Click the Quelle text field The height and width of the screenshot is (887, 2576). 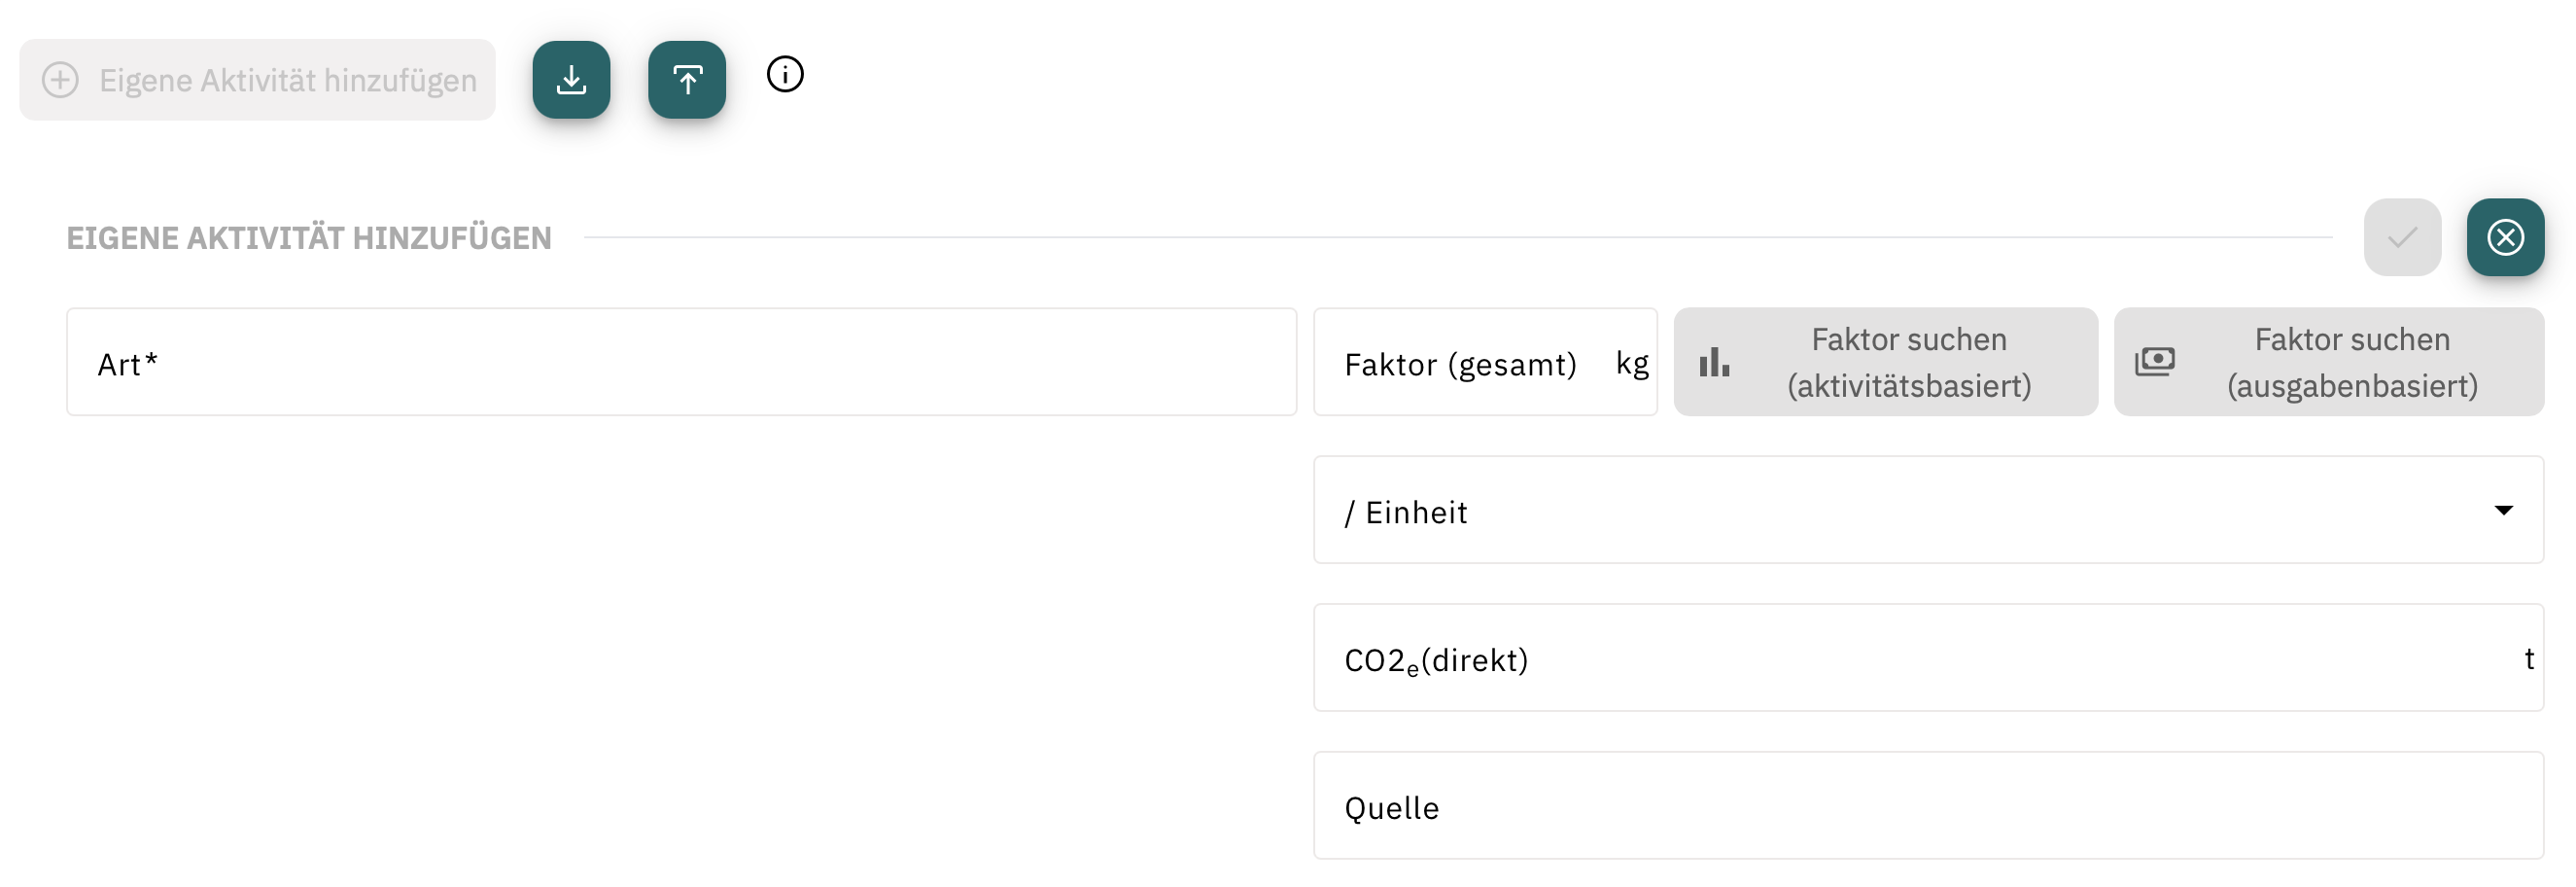(1928, 806)
